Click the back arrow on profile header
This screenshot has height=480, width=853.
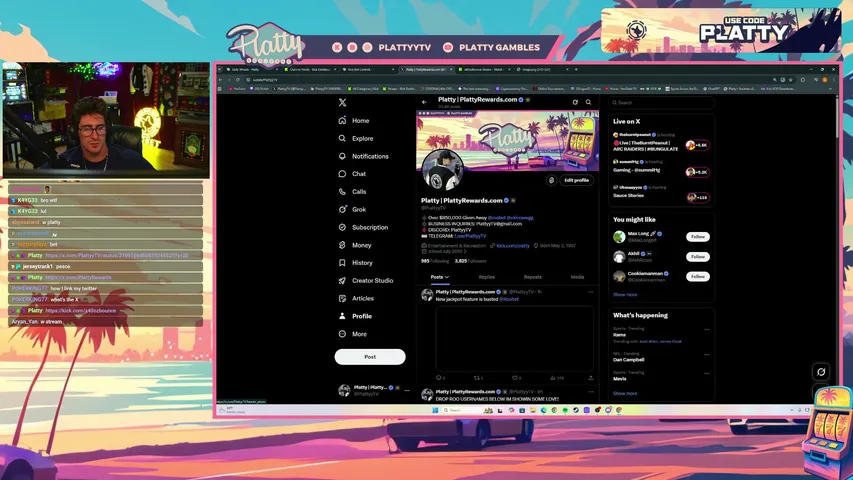point(424,102)
